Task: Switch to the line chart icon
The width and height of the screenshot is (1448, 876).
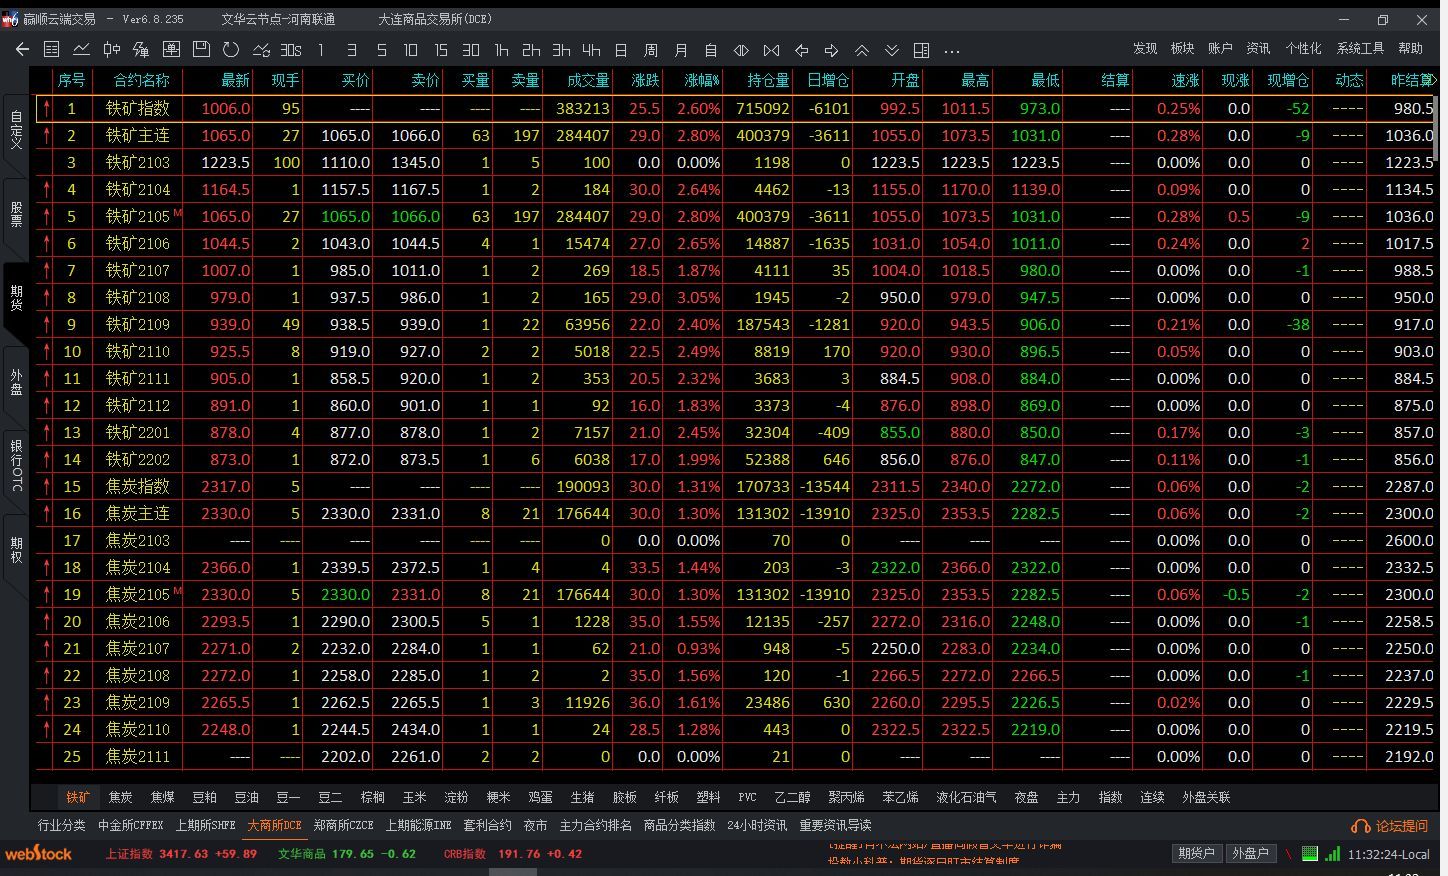Action: pyautogui.click(x=81, y=49)
